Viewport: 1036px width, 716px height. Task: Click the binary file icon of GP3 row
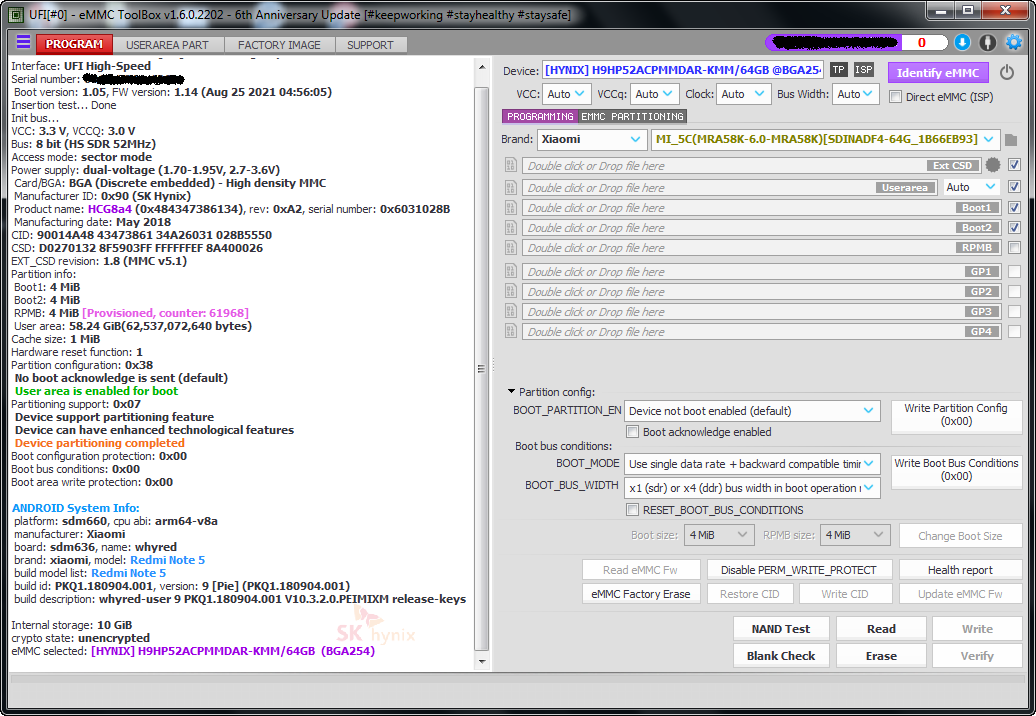[511, 311]
